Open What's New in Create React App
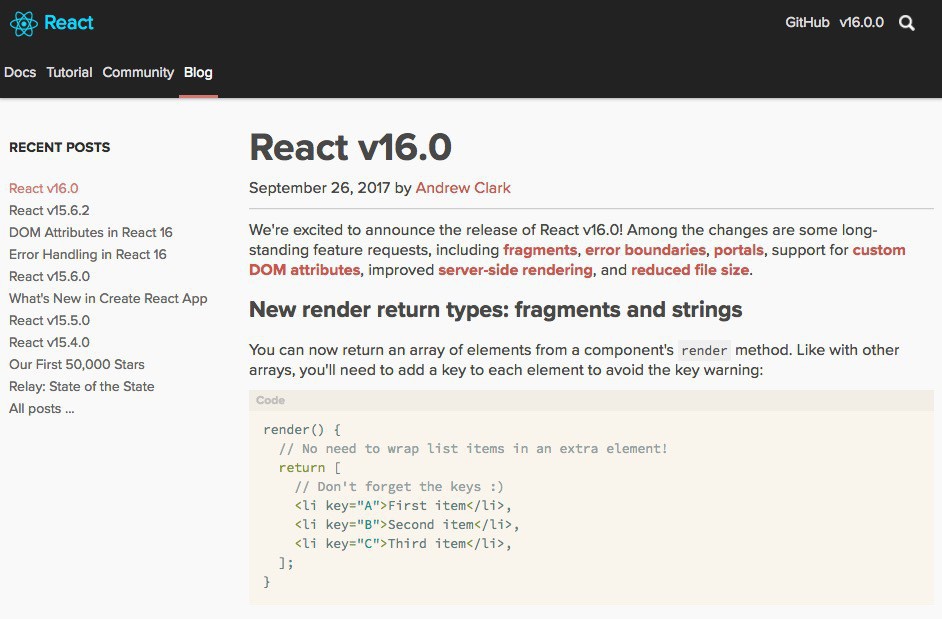This screenshot has width=942, height=619. pos(108,298)
